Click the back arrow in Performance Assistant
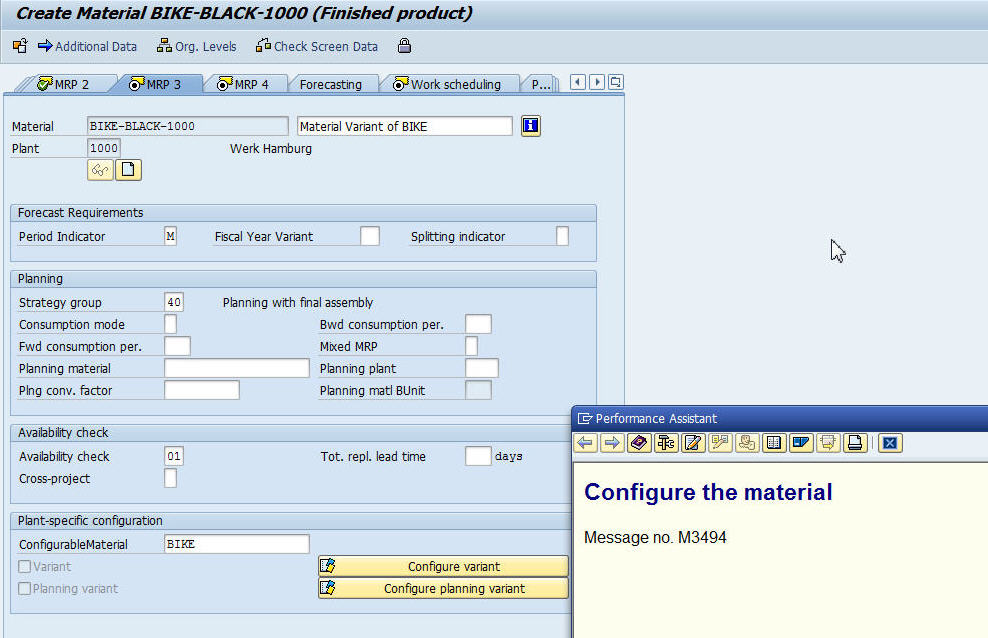 (x=585, y=442)
